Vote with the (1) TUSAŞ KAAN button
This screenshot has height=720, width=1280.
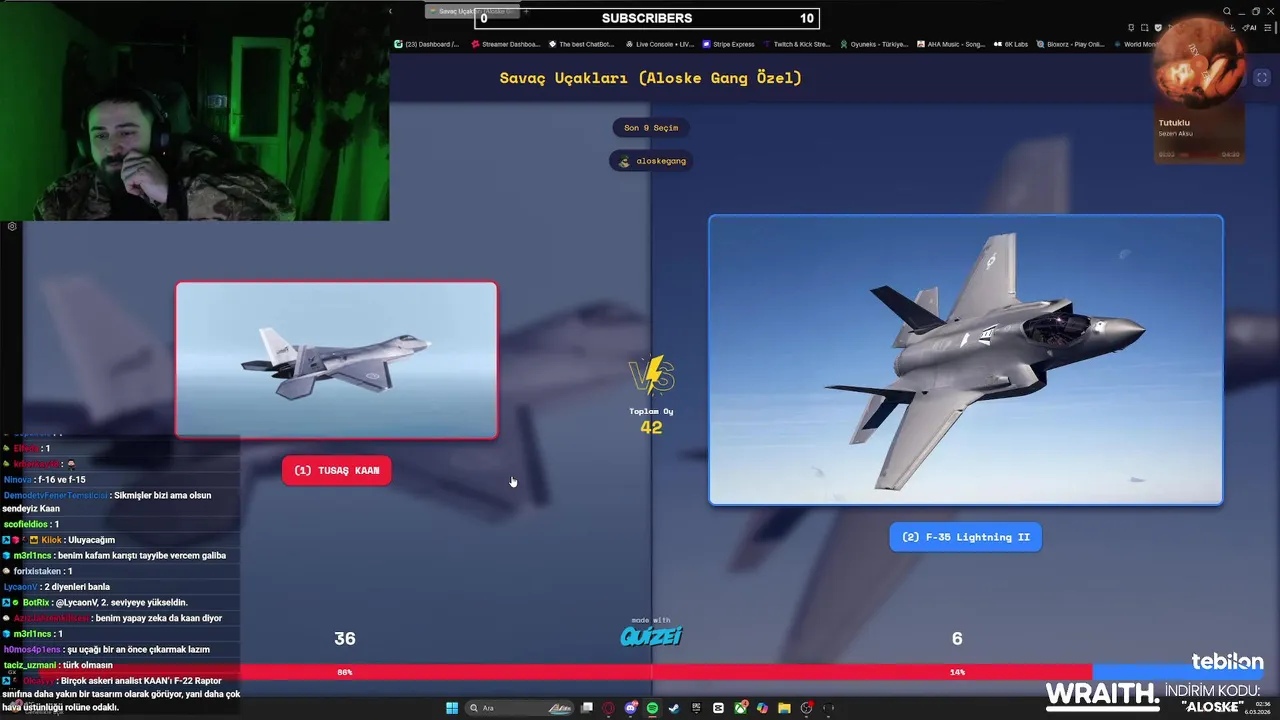pyautogui.click(x=336, y=470)
